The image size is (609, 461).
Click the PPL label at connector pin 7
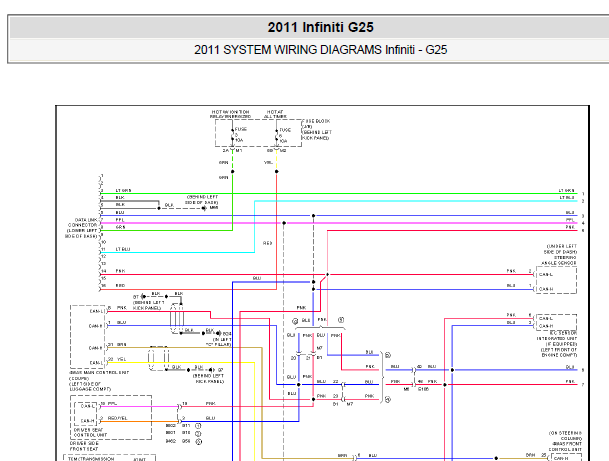[x=120, y=220]
